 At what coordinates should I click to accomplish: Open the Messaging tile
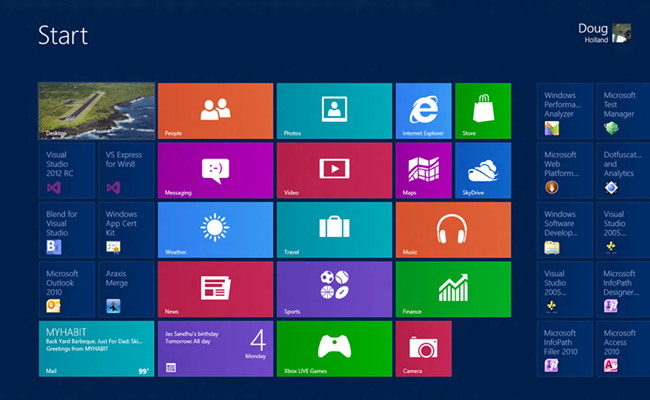[x=215, y=170]
